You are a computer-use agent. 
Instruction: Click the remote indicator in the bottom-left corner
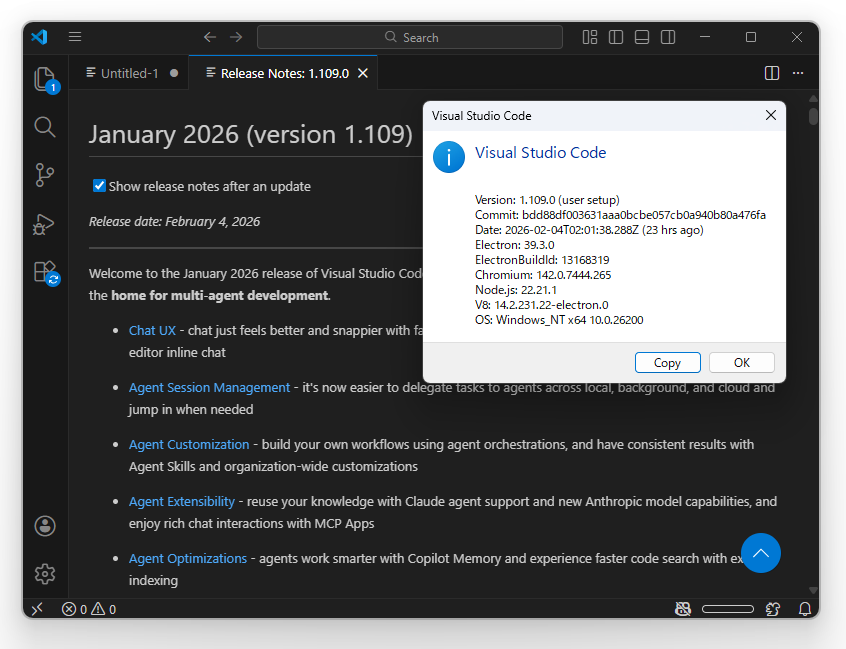click(37, 608)
